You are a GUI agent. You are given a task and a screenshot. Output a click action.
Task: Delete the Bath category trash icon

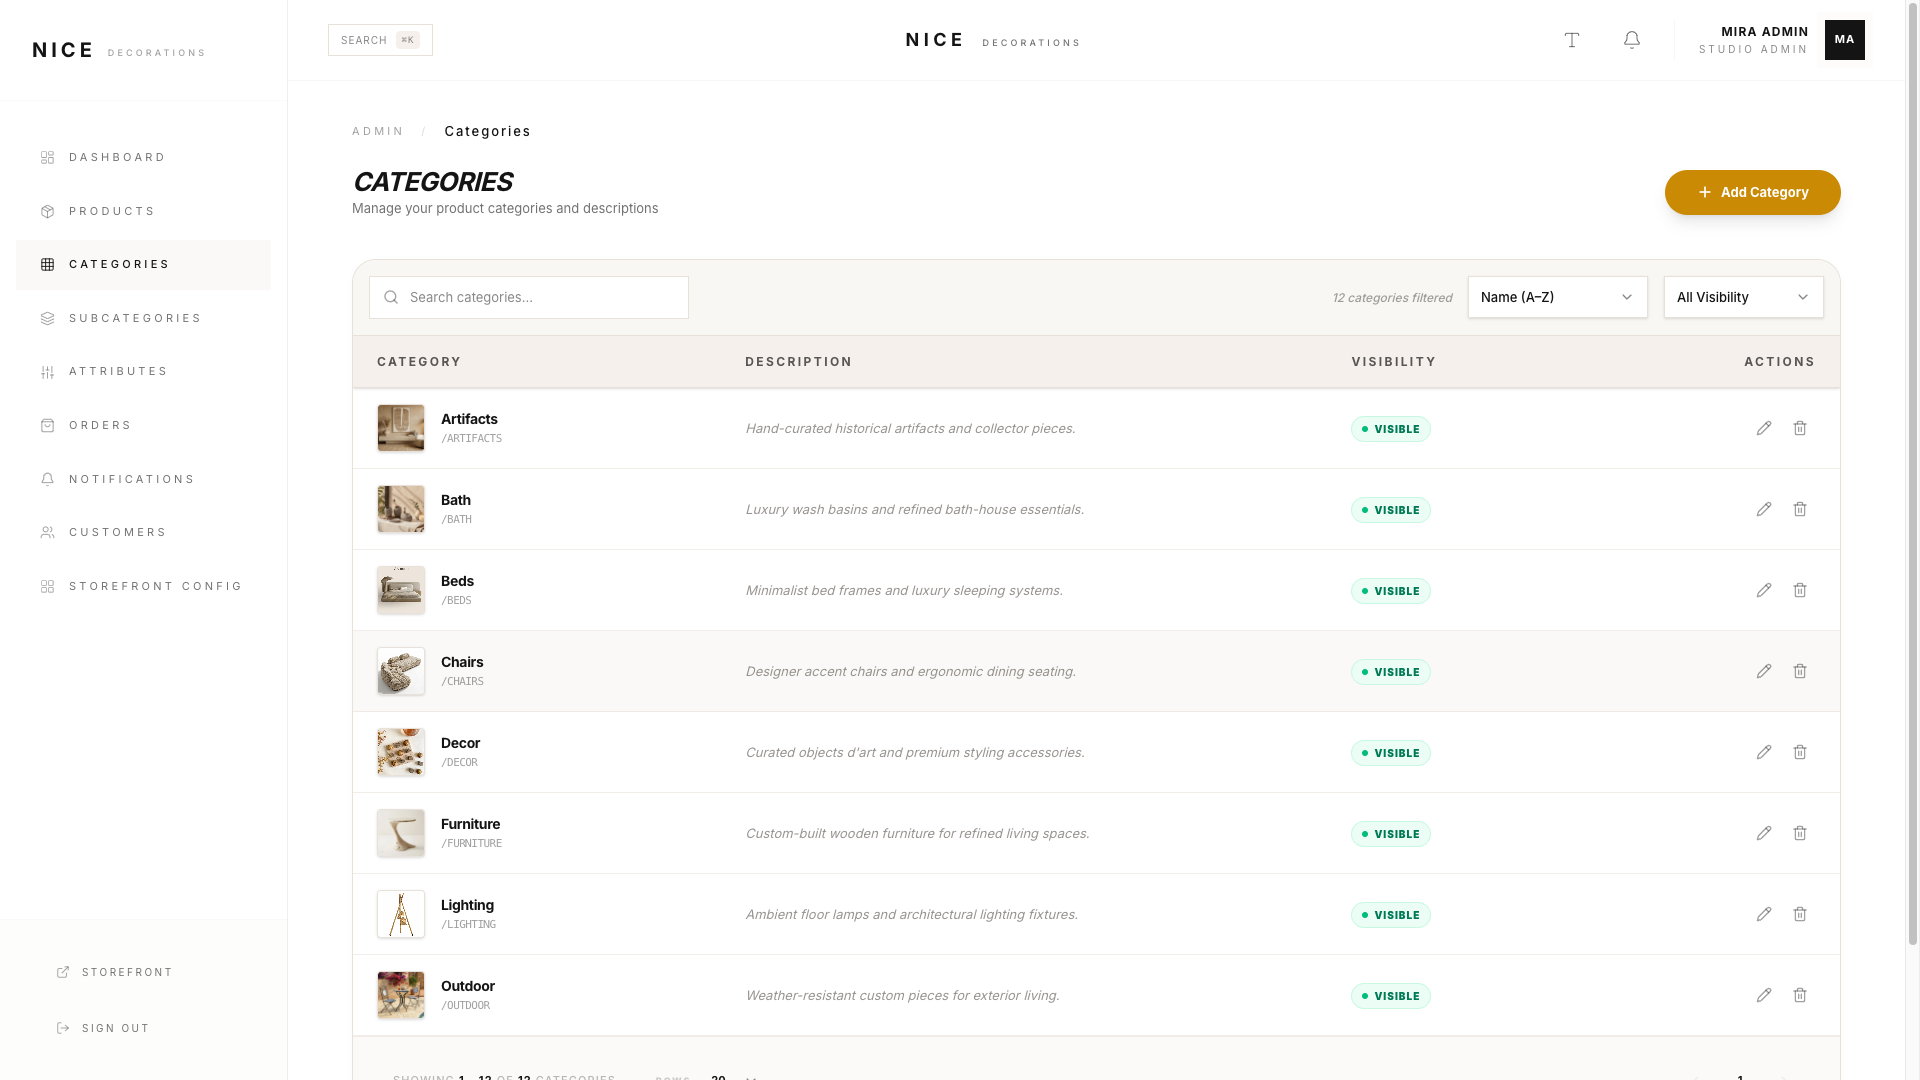[x=1800, y=509]
